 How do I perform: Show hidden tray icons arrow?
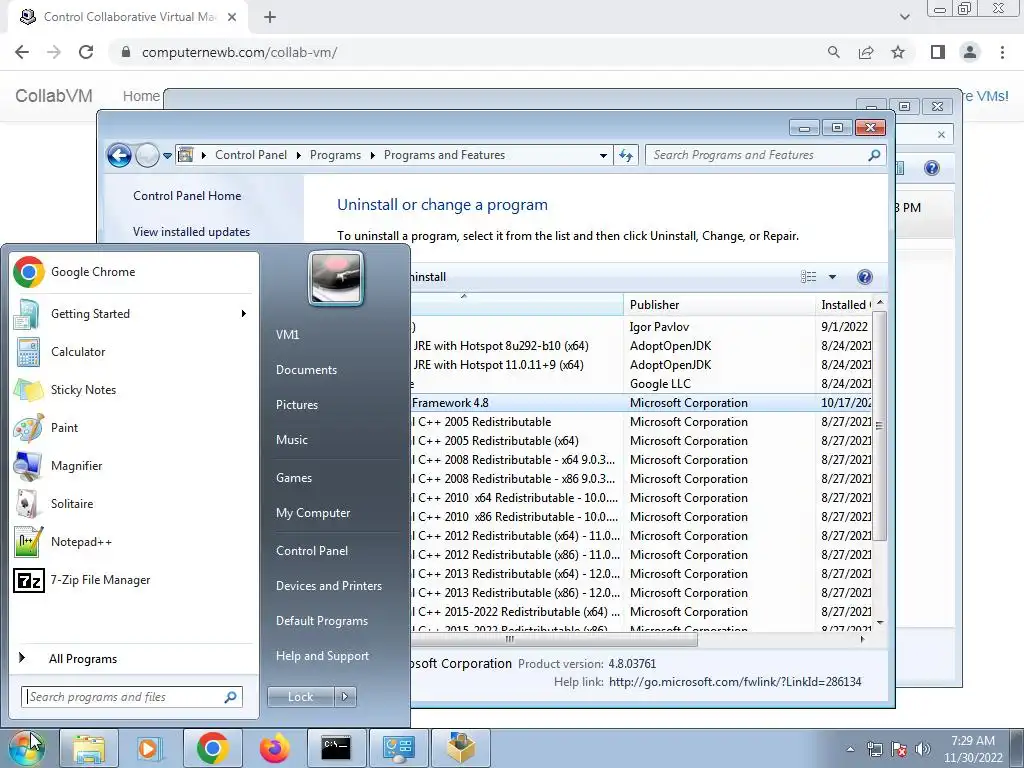pyautogui.click(x=850, y=749)
